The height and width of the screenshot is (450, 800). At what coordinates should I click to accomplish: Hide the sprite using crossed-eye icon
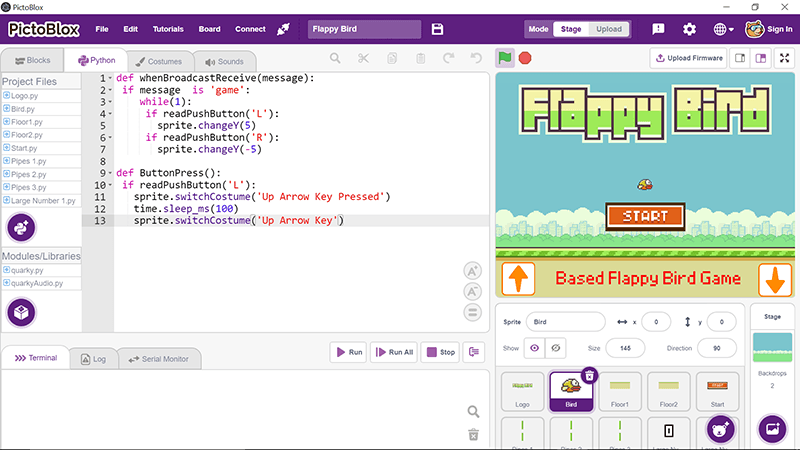coord(556,348)
